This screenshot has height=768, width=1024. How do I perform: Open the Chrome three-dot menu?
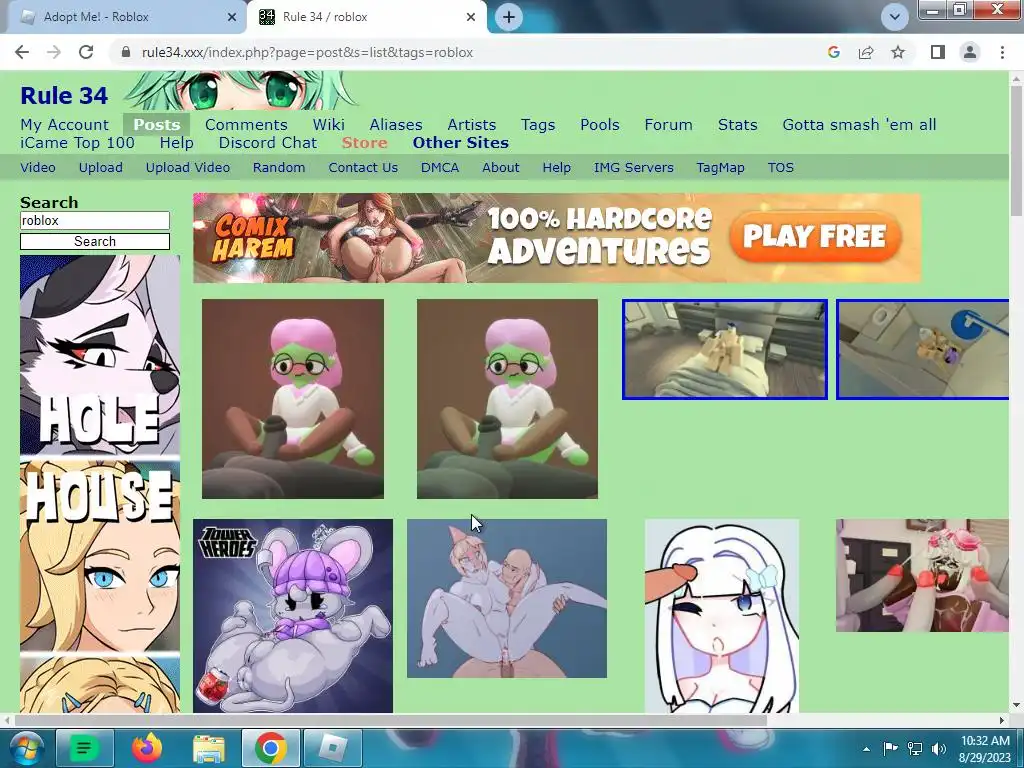[1002, 52]
